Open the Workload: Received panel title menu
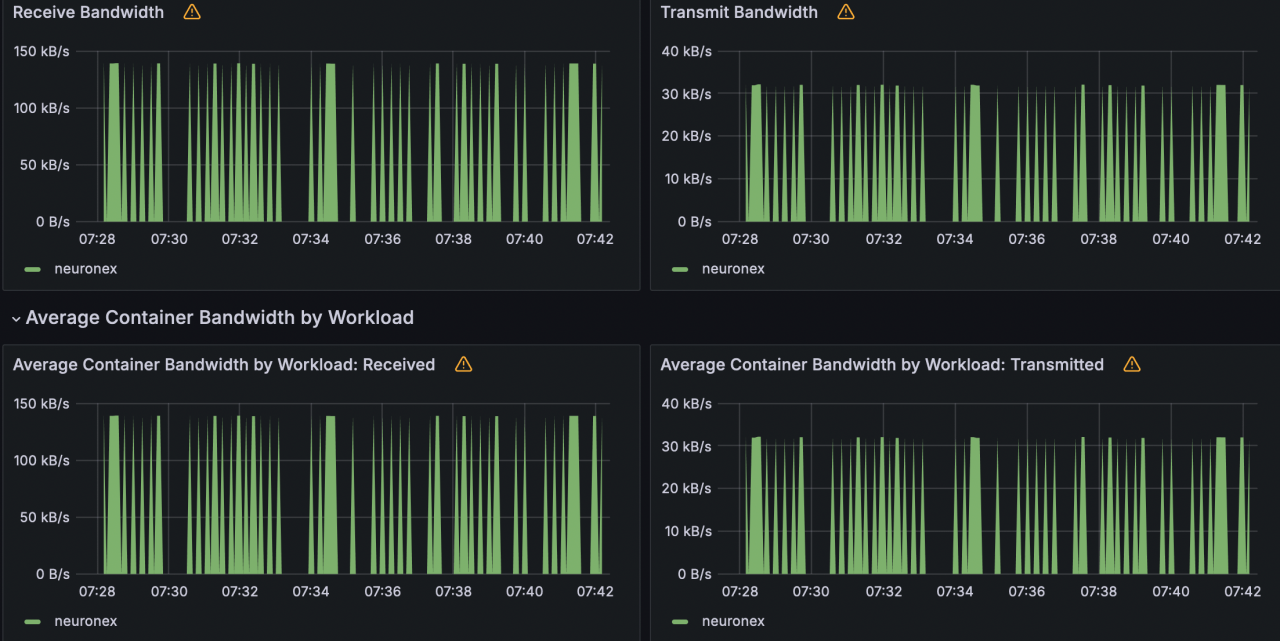This screenshot has height=641, width=1280. tap(224, 365)
